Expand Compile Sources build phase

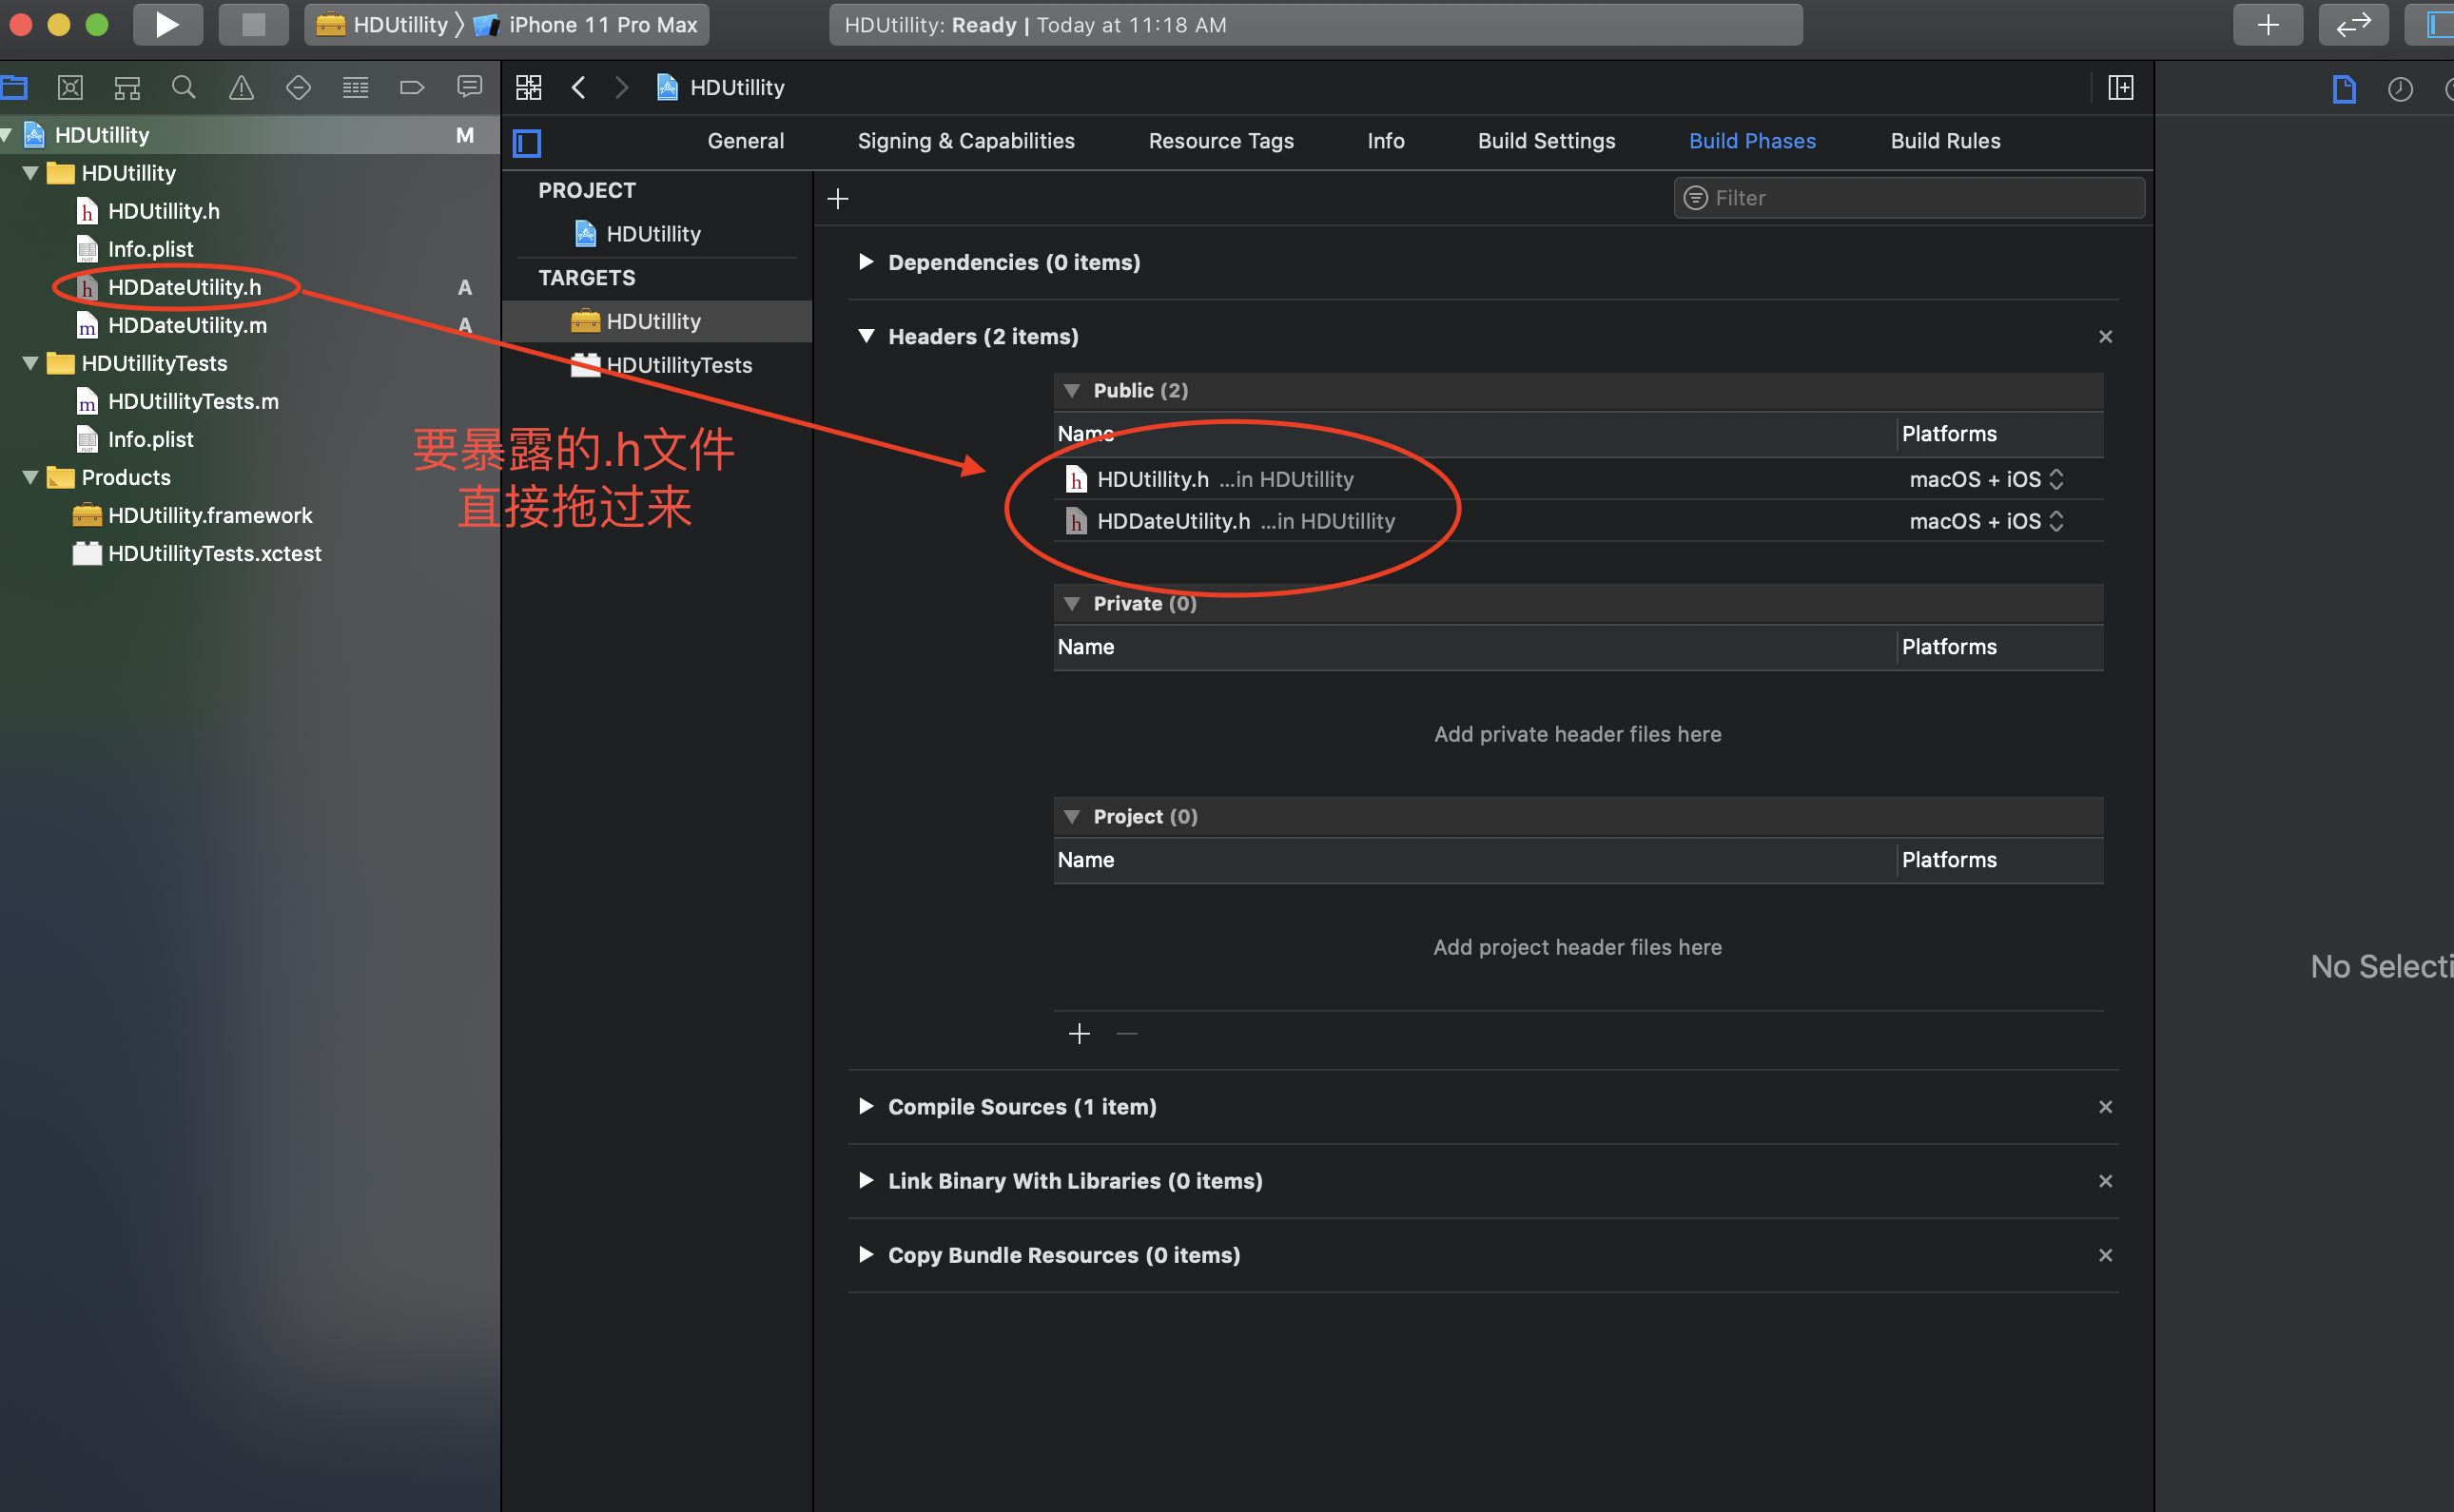point(866,1106)
